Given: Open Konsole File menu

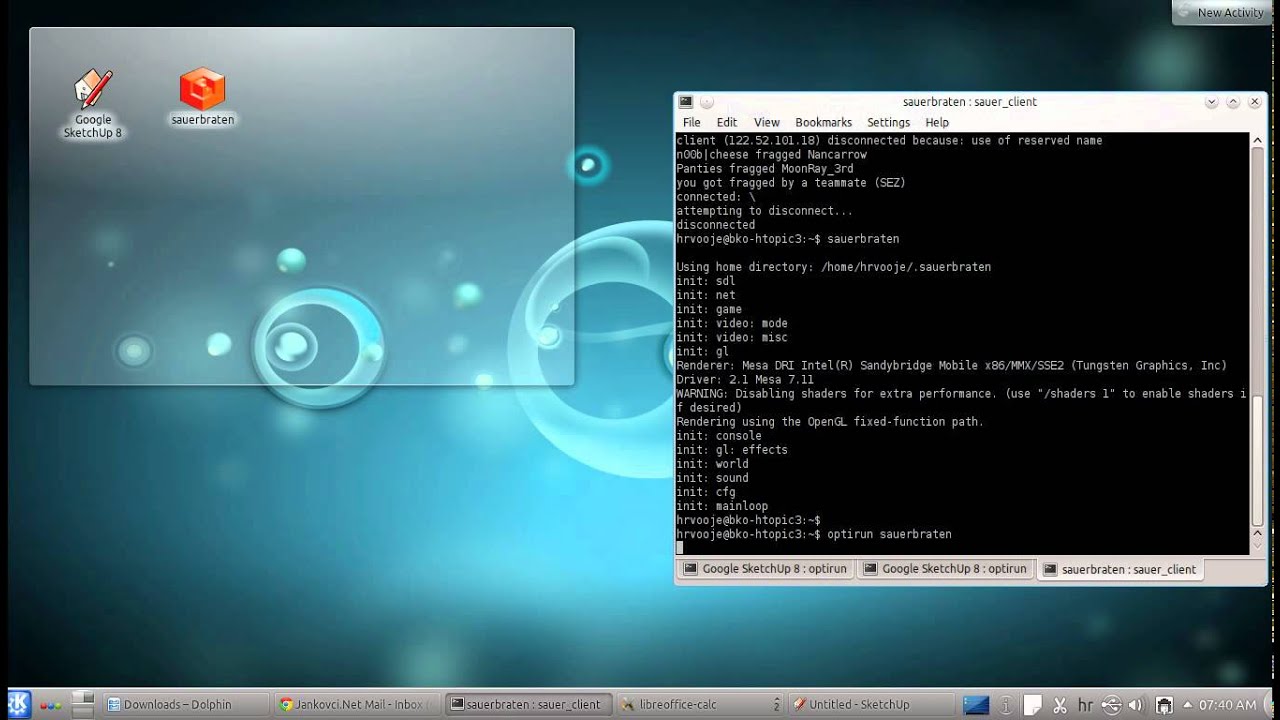Looking at the screenshot, I should pos(691,122).
